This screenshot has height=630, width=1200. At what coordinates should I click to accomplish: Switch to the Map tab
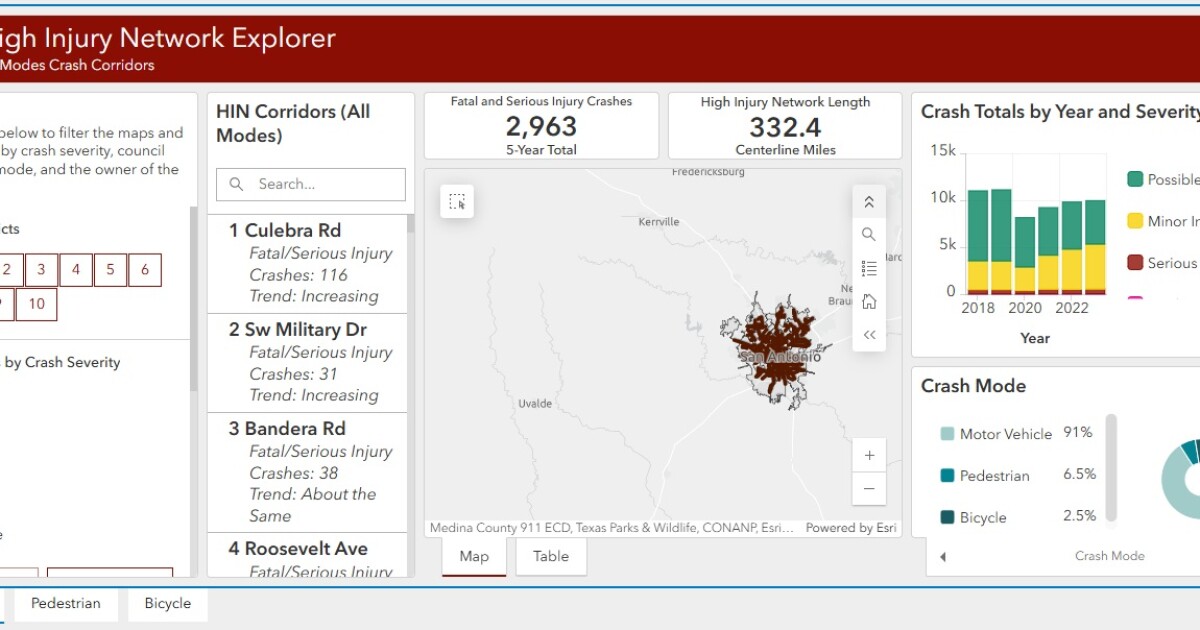tap(473, 556)
